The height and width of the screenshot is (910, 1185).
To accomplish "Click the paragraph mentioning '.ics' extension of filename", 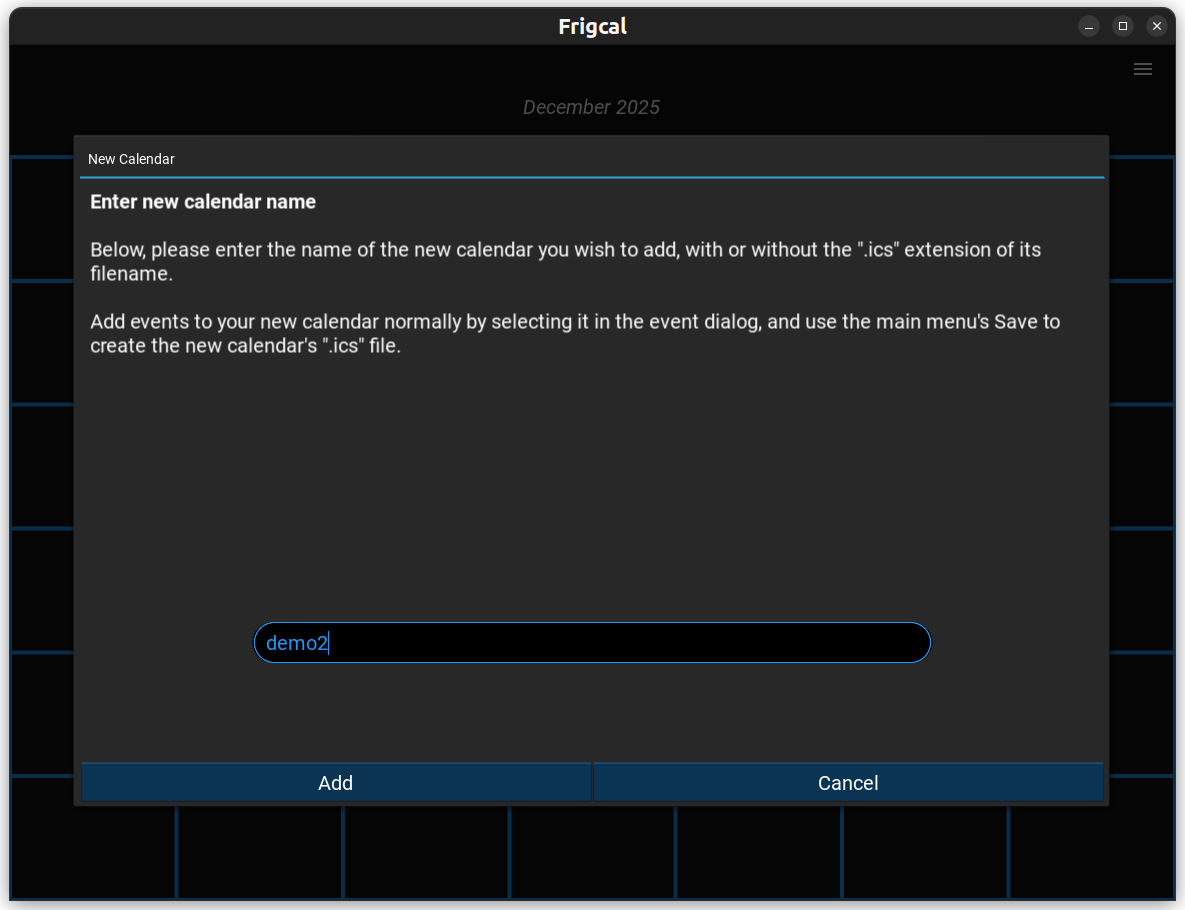I will pos(565,261).
